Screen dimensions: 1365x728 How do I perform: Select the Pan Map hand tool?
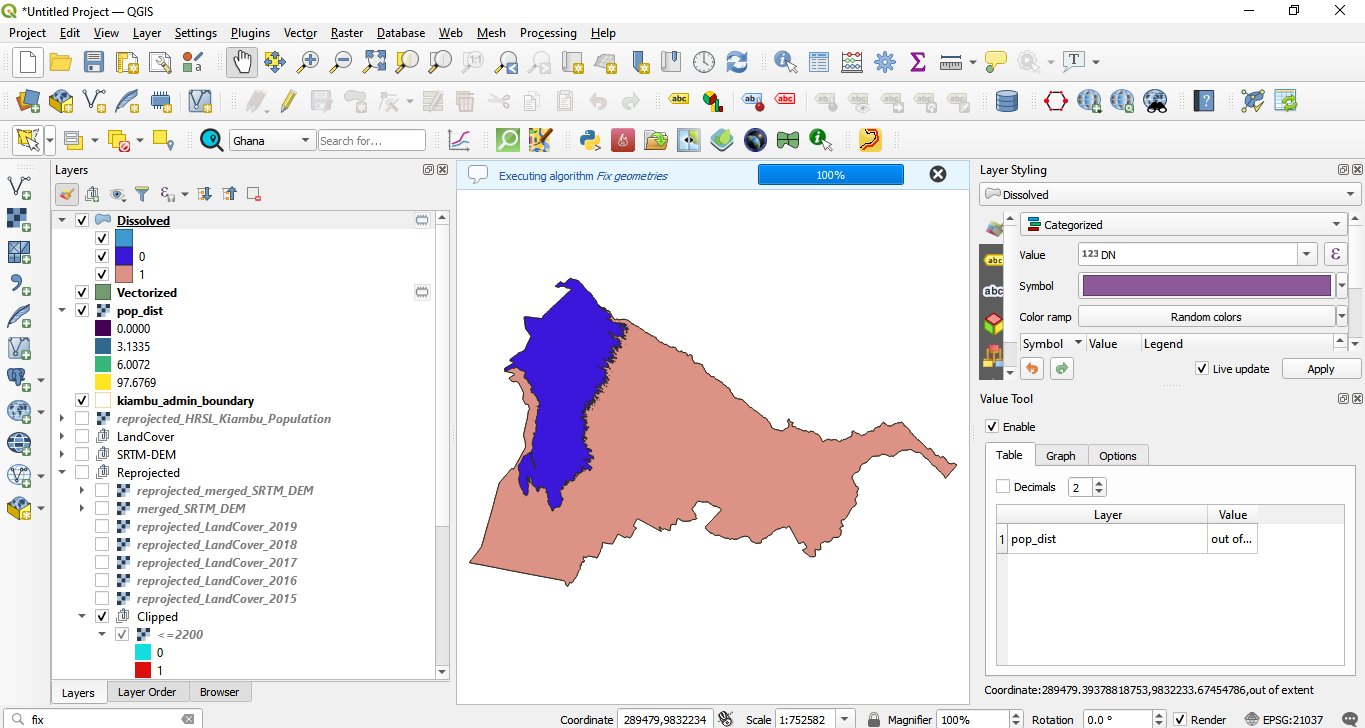click(x=241, y=62)
